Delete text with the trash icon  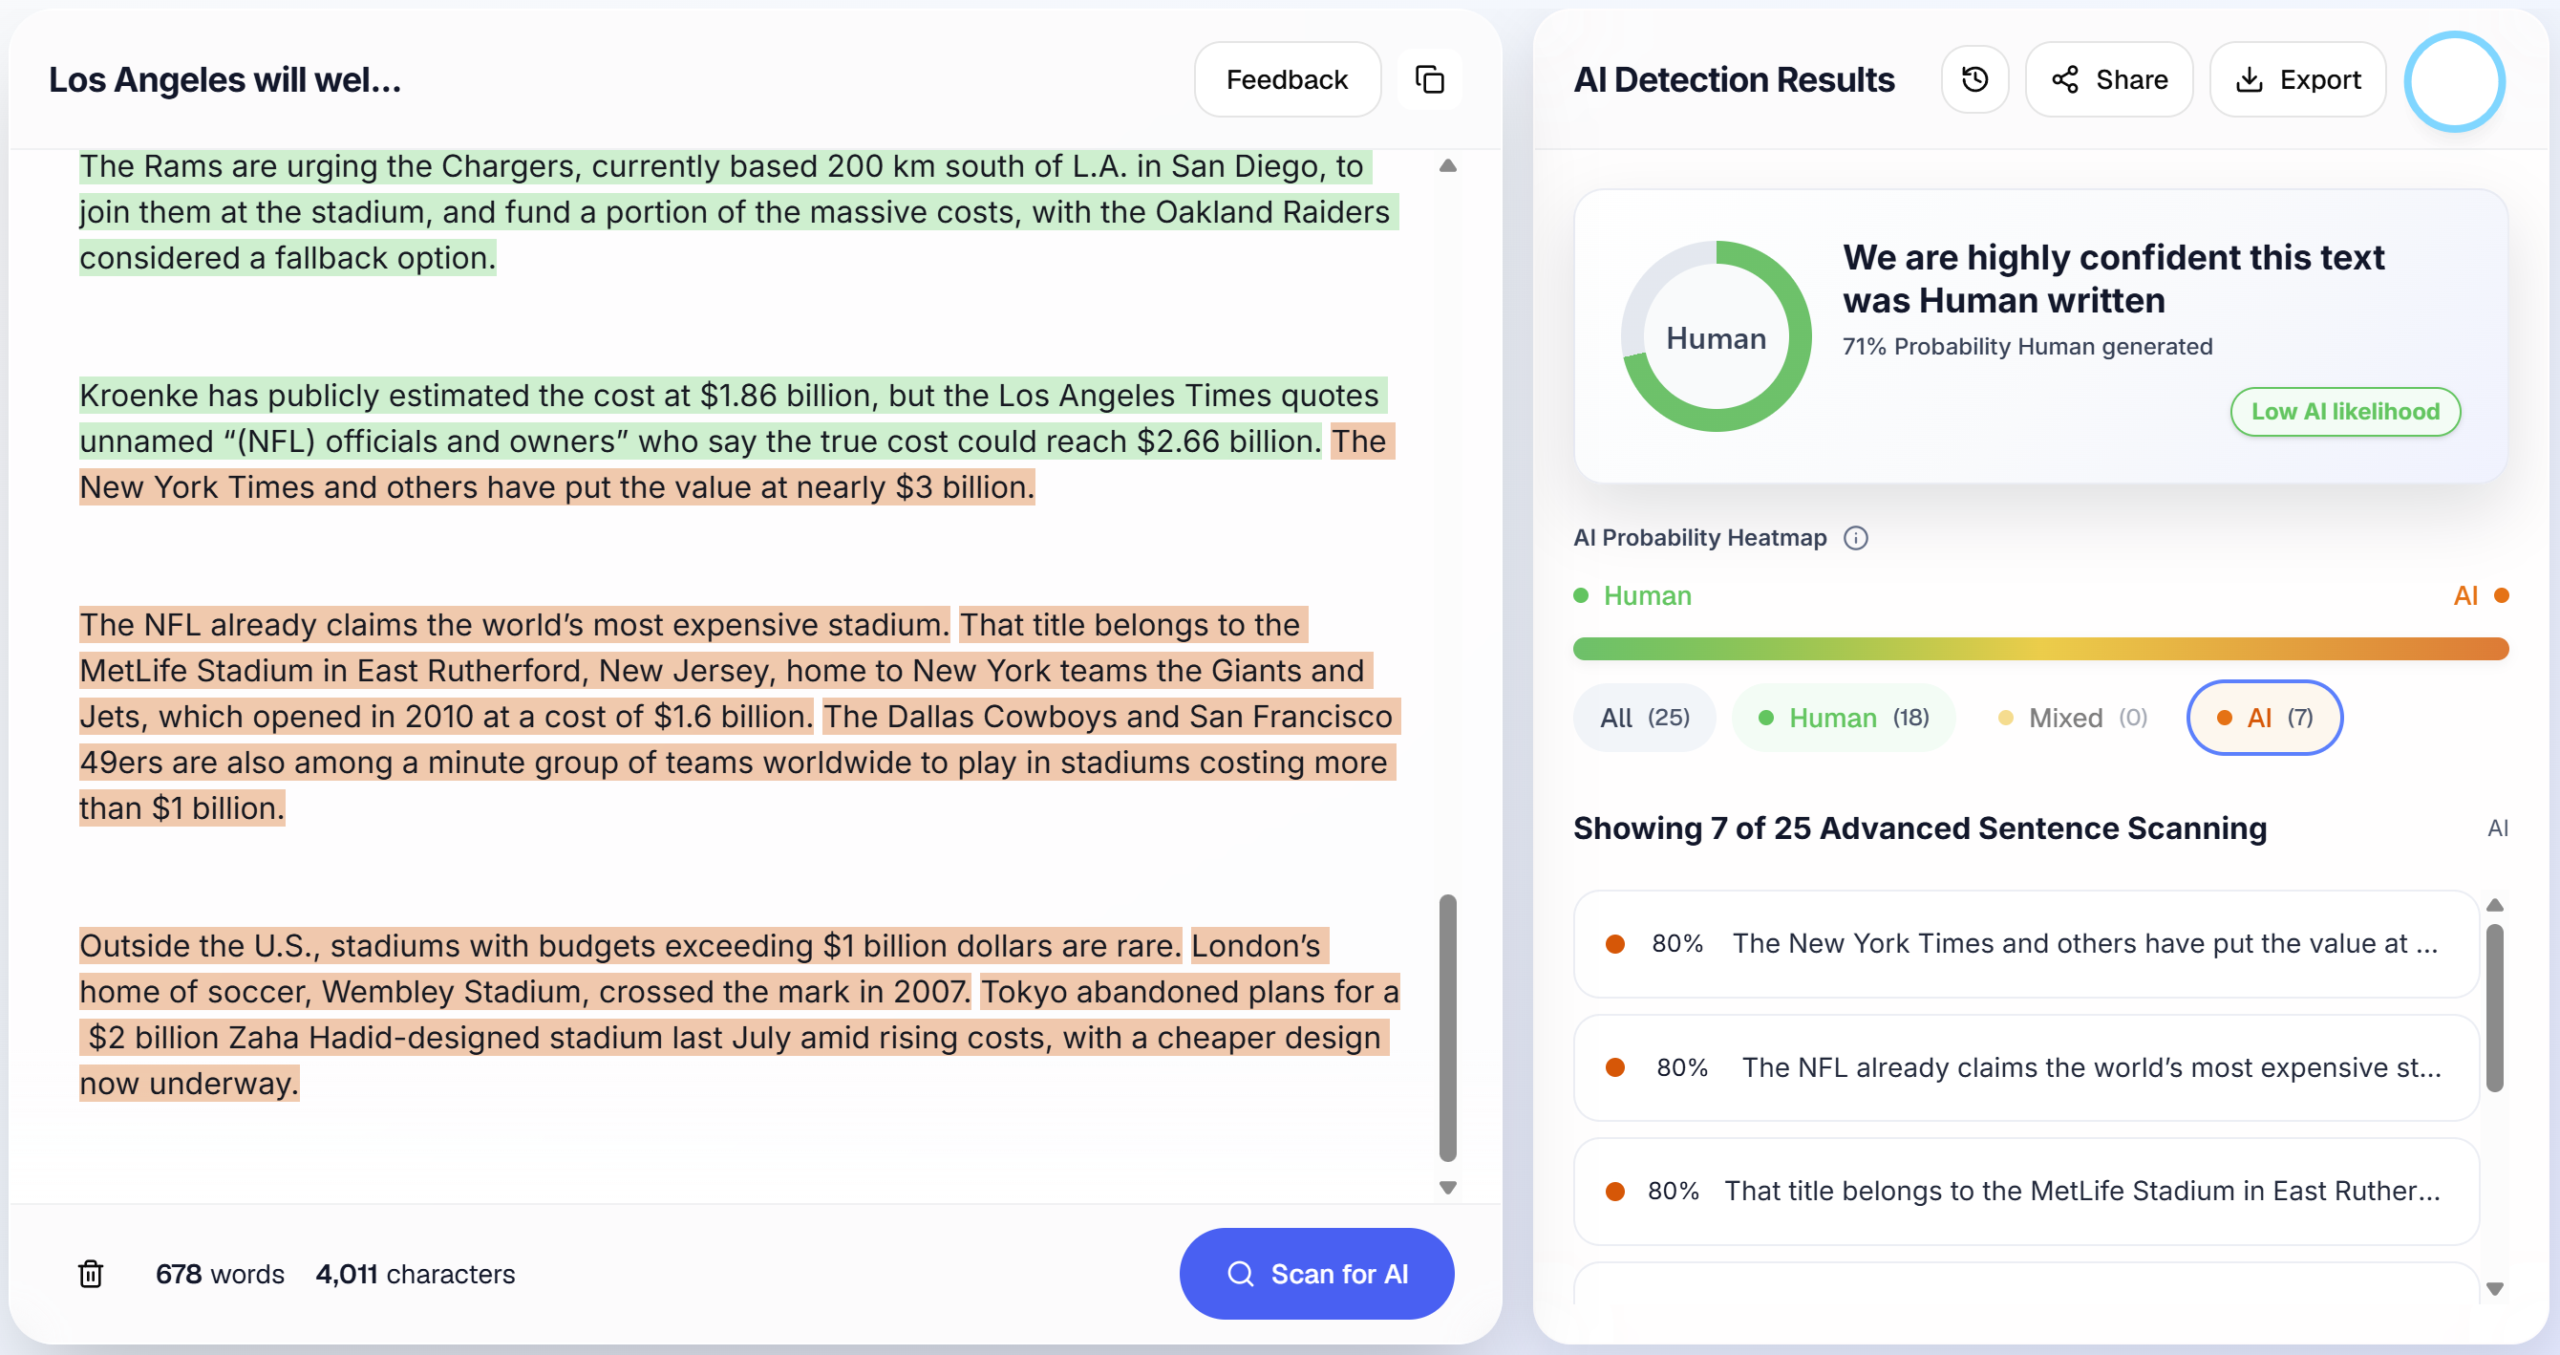[91, 1273]
